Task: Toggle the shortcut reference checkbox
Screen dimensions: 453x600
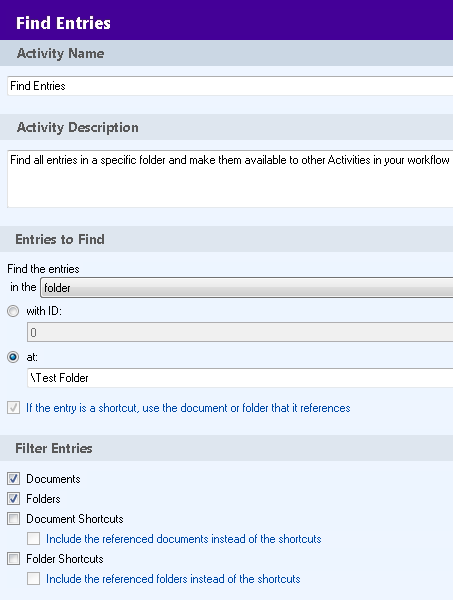Action: pyautogui.click(x=13, y=408)
